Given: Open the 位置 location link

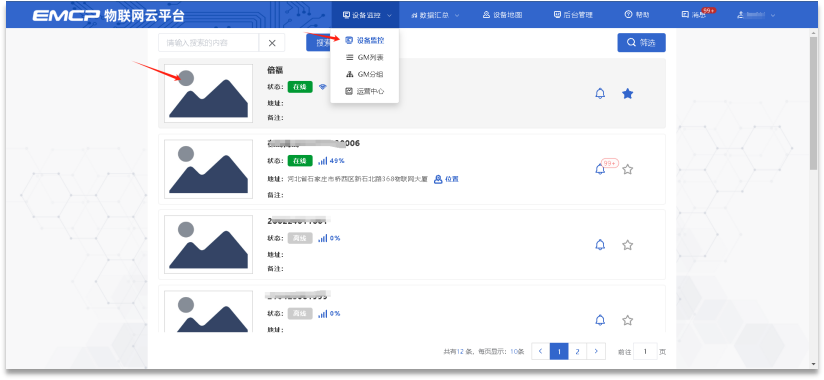Looking at the screenshot, I should [446, 179].
